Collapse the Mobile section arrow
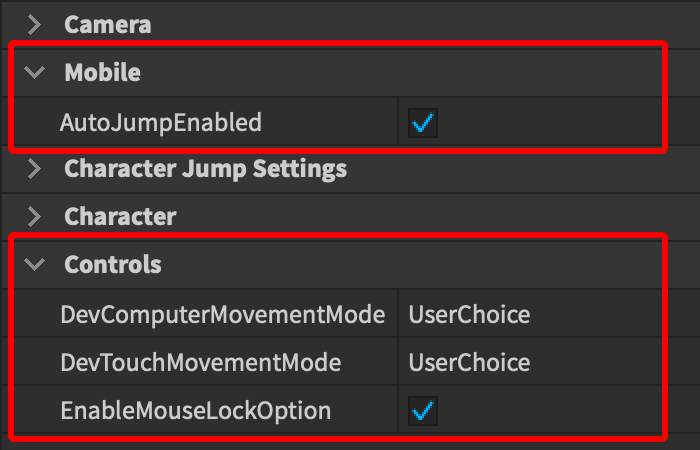 pyautogui.click(x=35, y=72)
